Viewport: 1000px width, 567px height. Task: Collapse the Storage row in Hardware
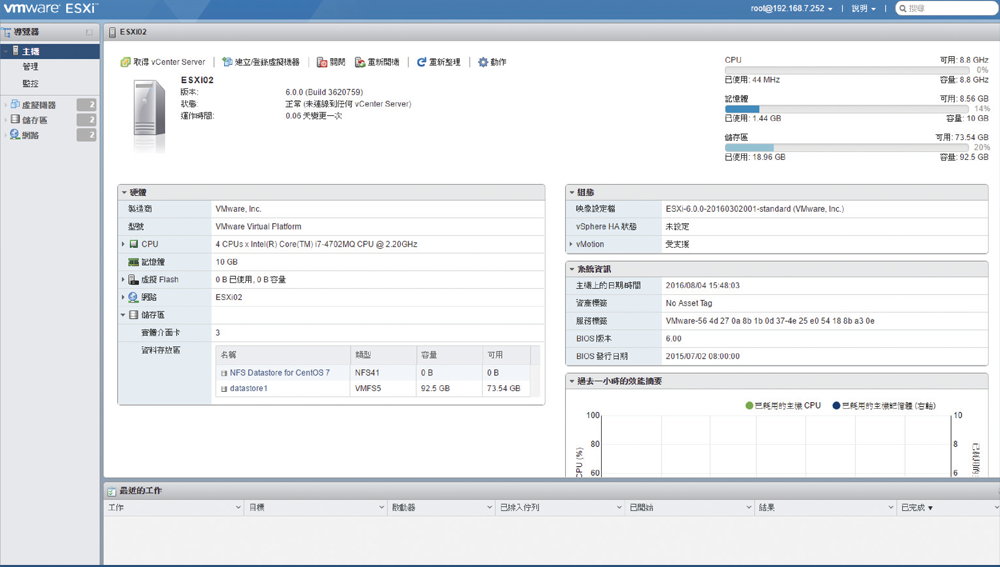123,315
